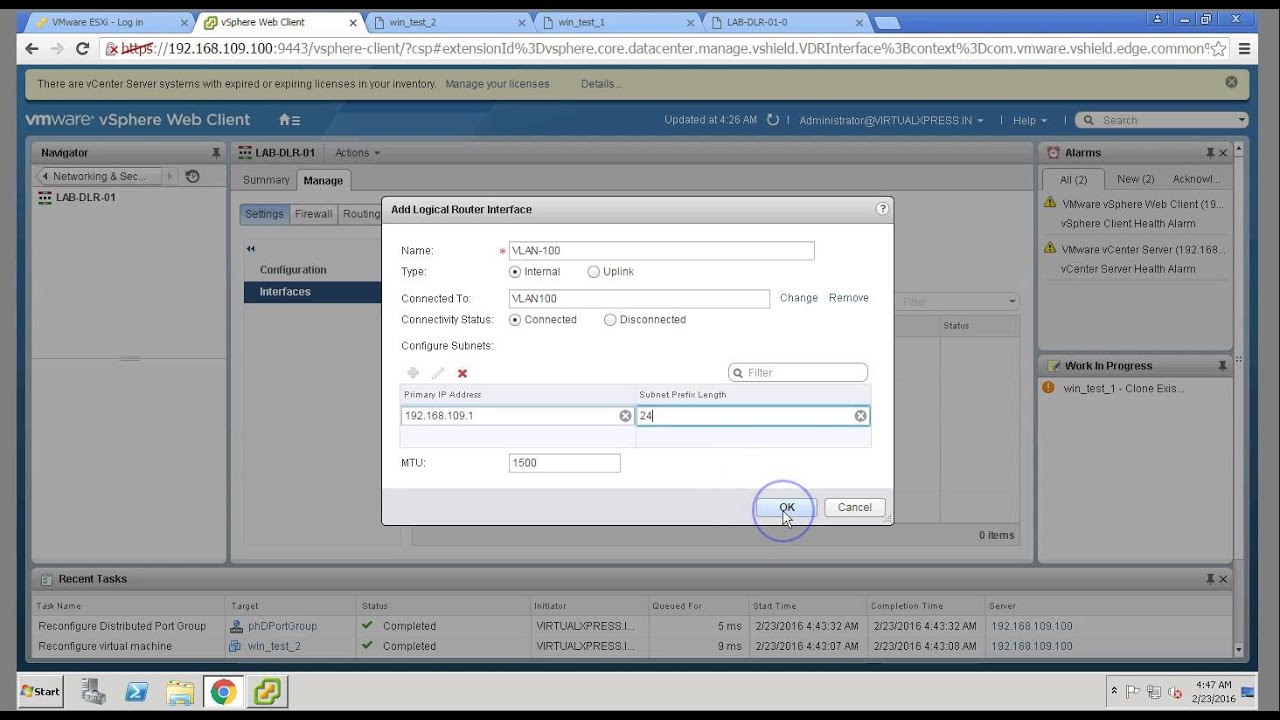The width and height of the screenshot is (1280, 720).
Task: Pin the Work In Progress panel
Action: [x=1222, y=366]
